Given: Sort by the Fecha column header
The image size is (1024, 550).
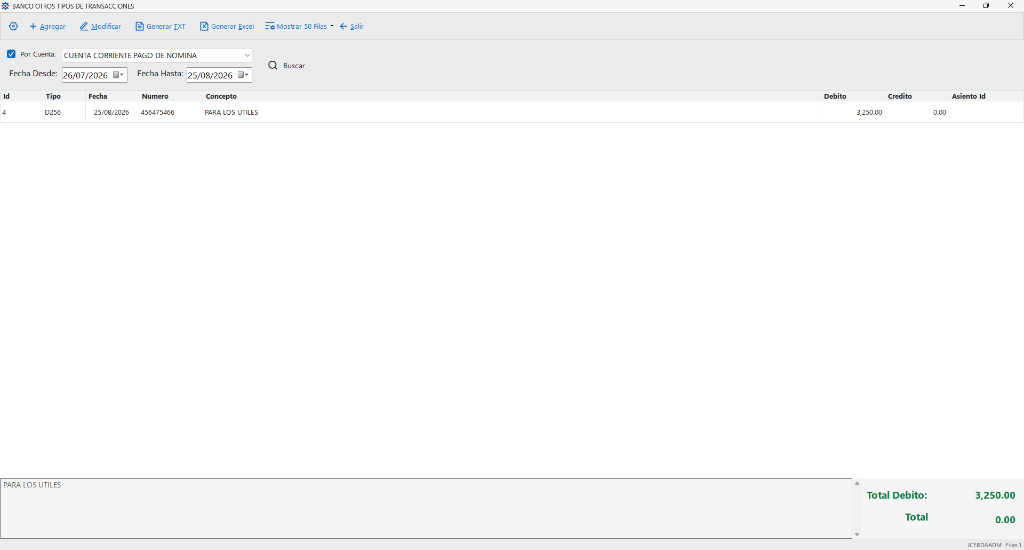Looking at the screenshot, I should click(x=112, y=96).
